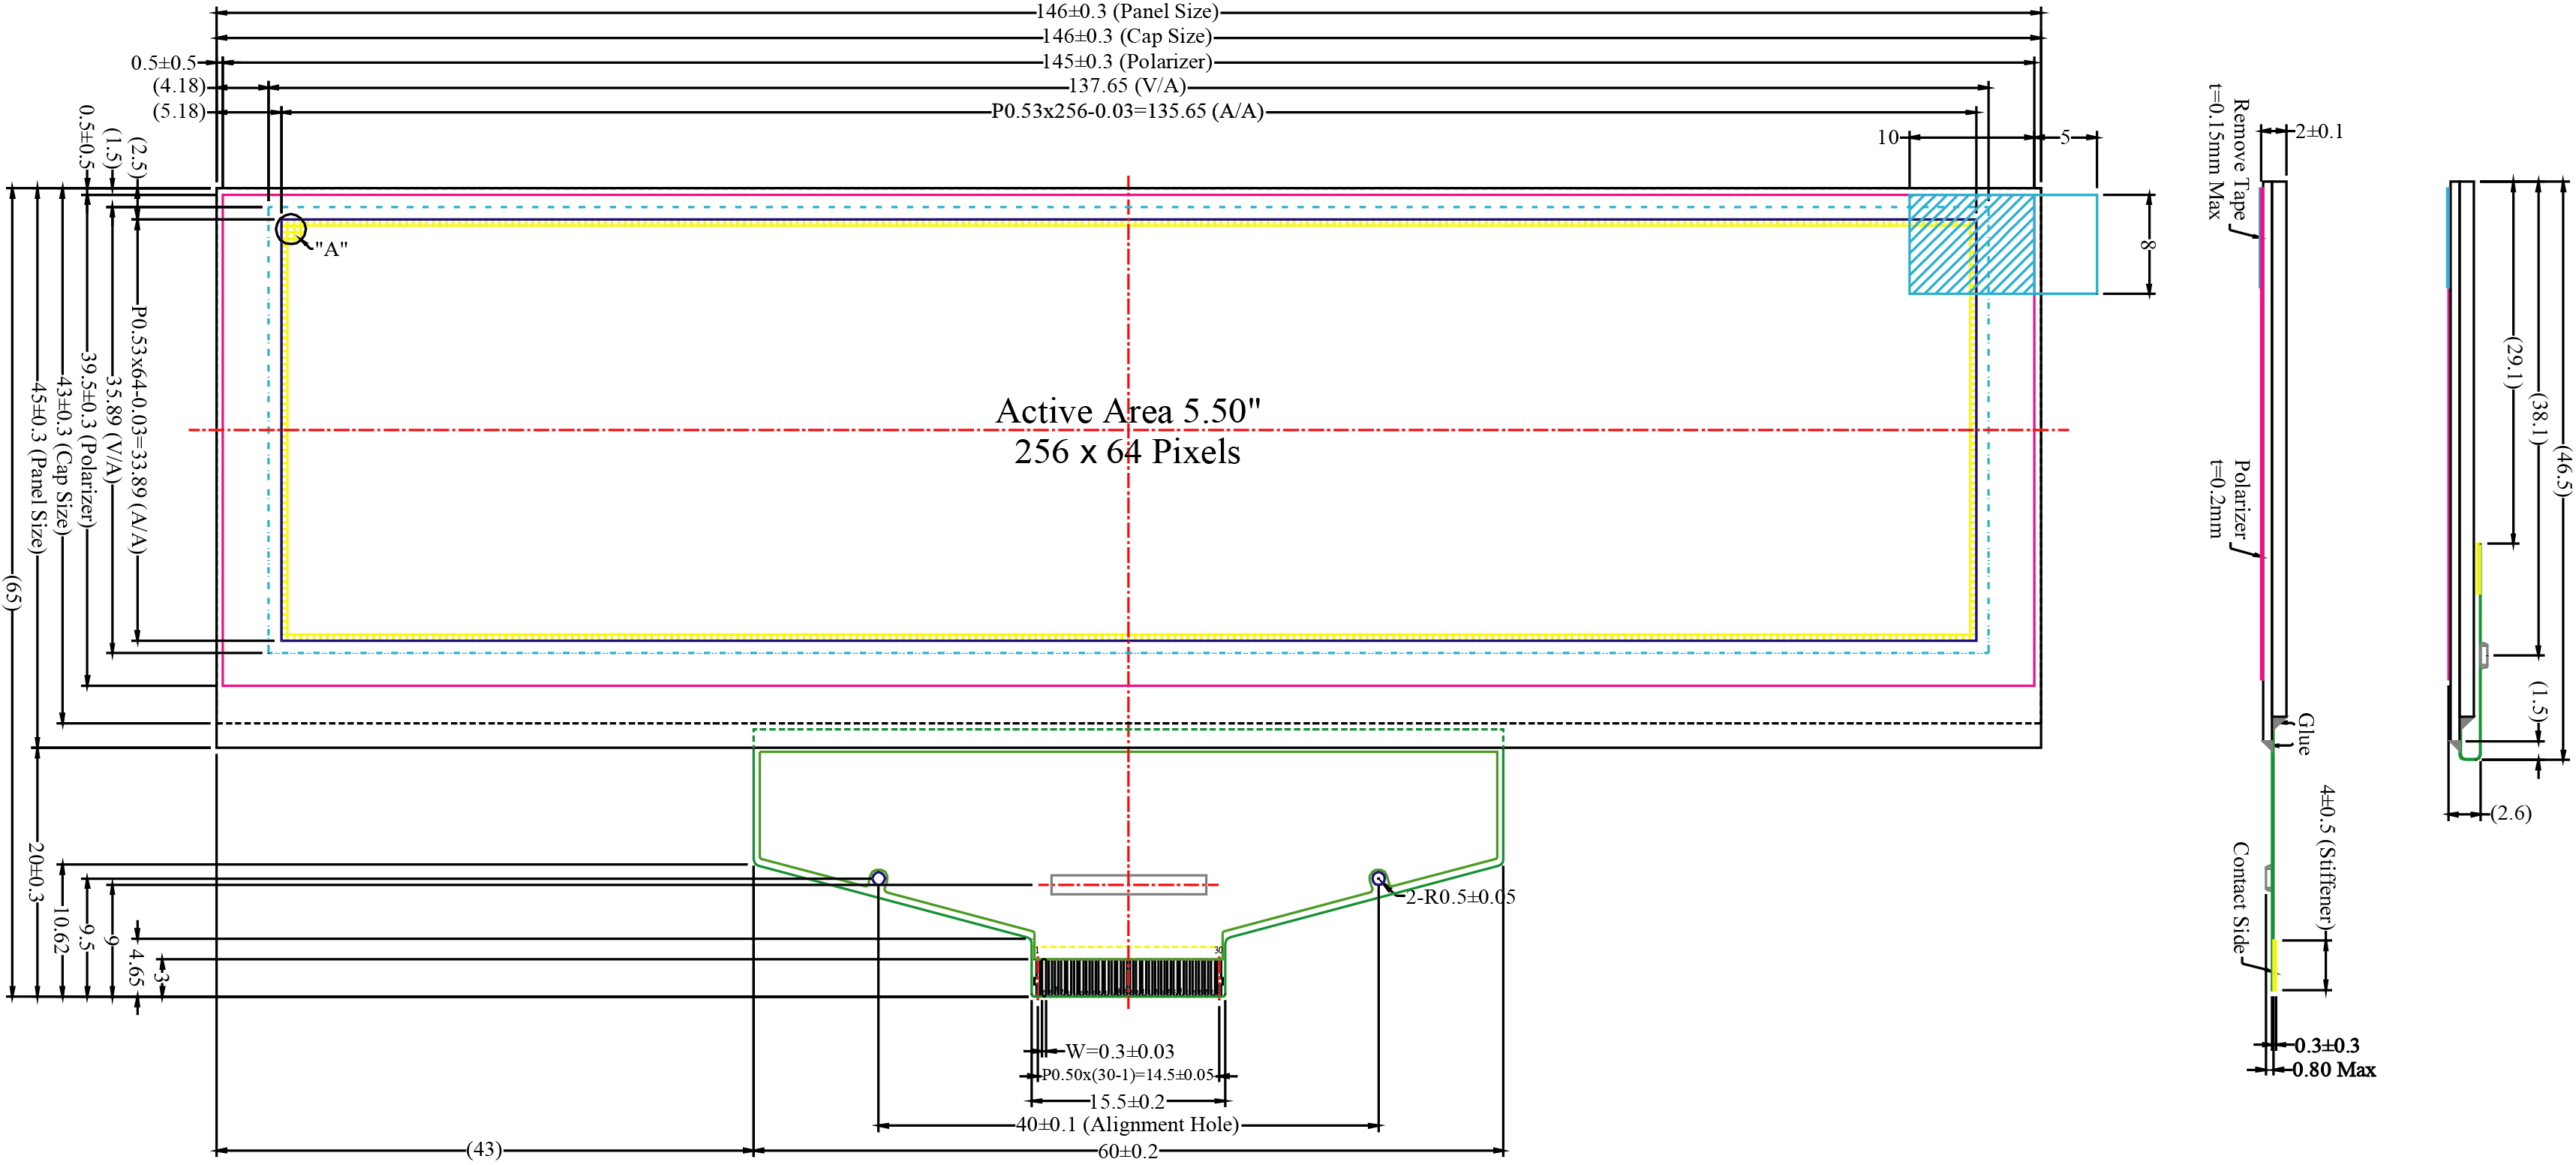Click the '8' height dimension of tape area

(x=2146, y=245)
